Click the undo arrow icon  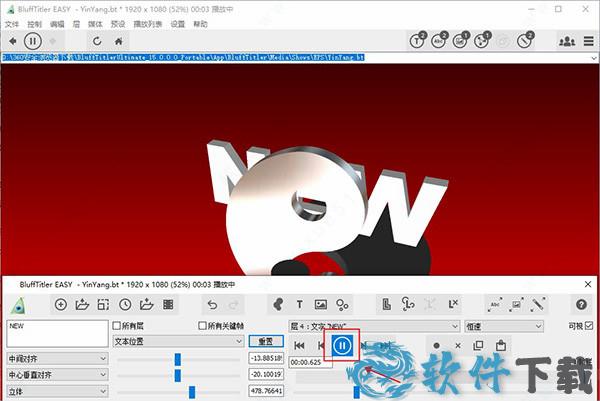click(211, 304)
